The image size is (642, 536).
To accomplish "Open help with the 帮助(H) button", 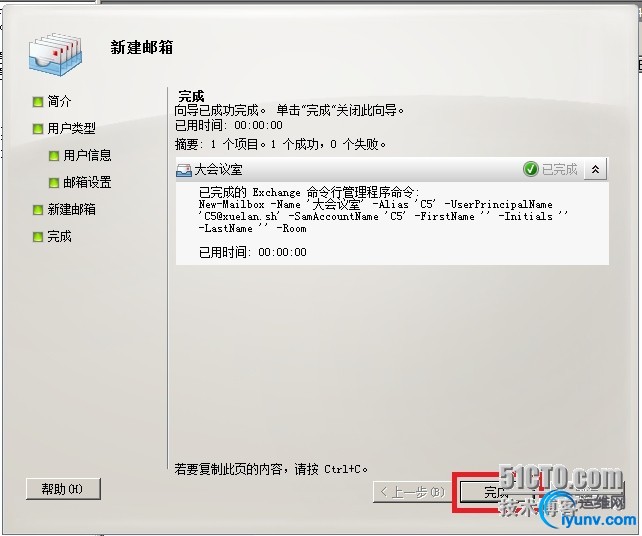I will pos(63,489).
